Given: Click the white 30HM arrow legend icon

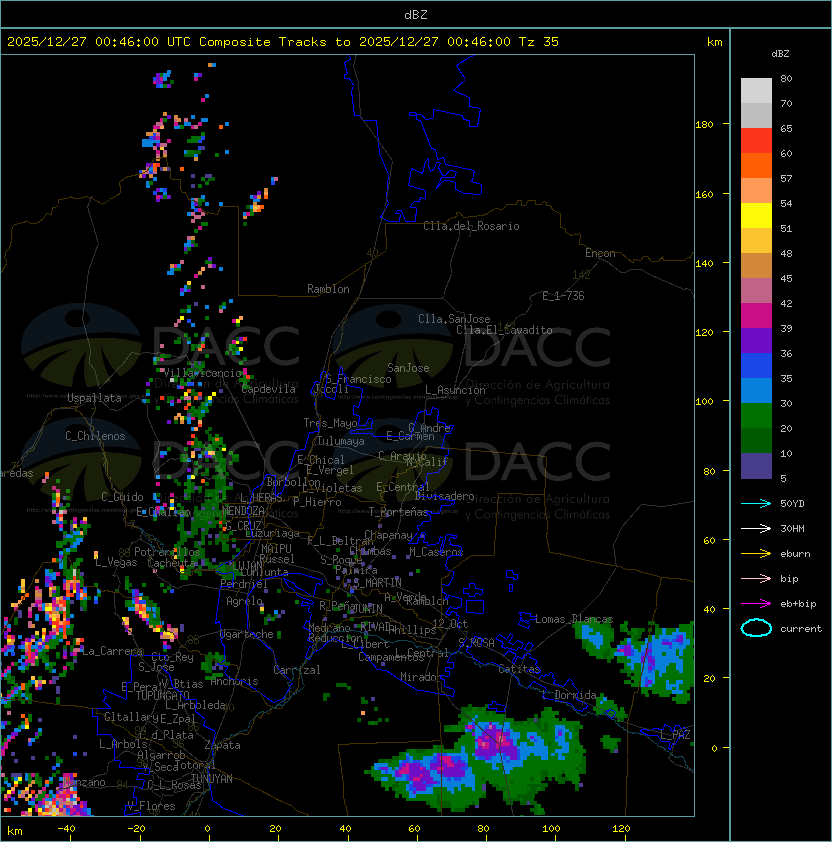Looking at the screenshot, I should click(x=756, y=528).
